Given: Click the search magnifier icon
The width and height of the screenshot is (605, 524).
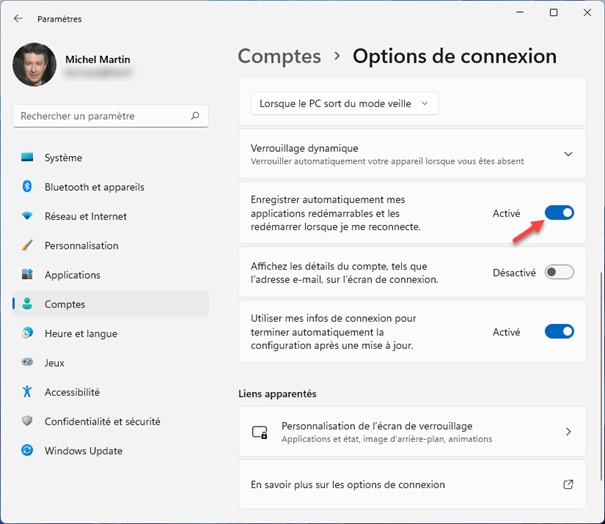Looking at the screenshot, I should [196, 116].
